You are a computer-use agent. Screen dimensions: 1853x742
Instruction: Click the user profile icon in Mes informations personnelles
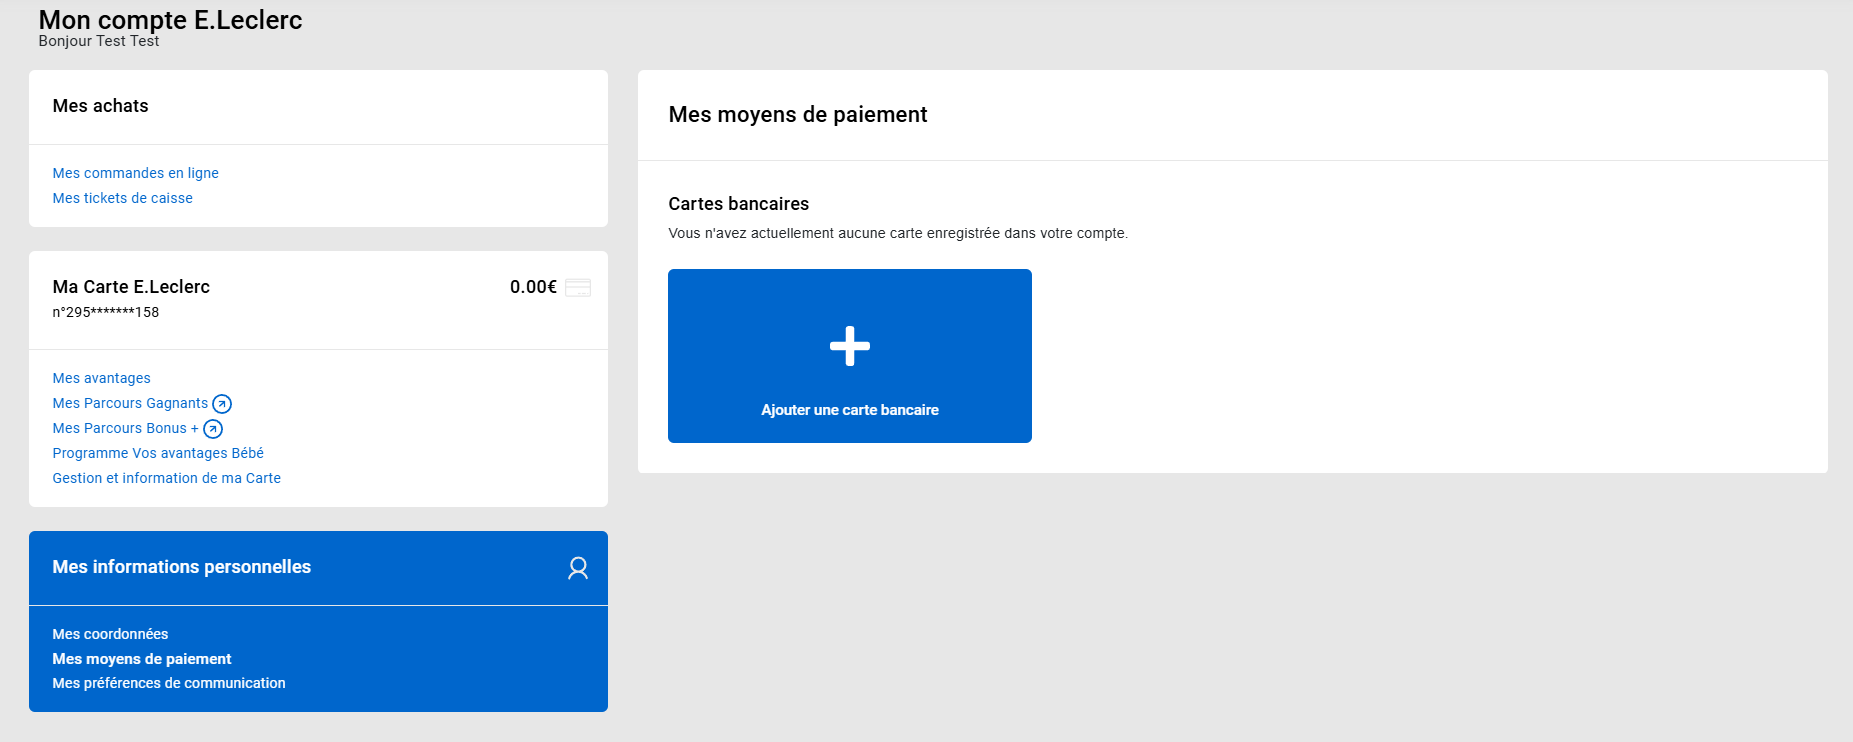(x=578, y=568)
